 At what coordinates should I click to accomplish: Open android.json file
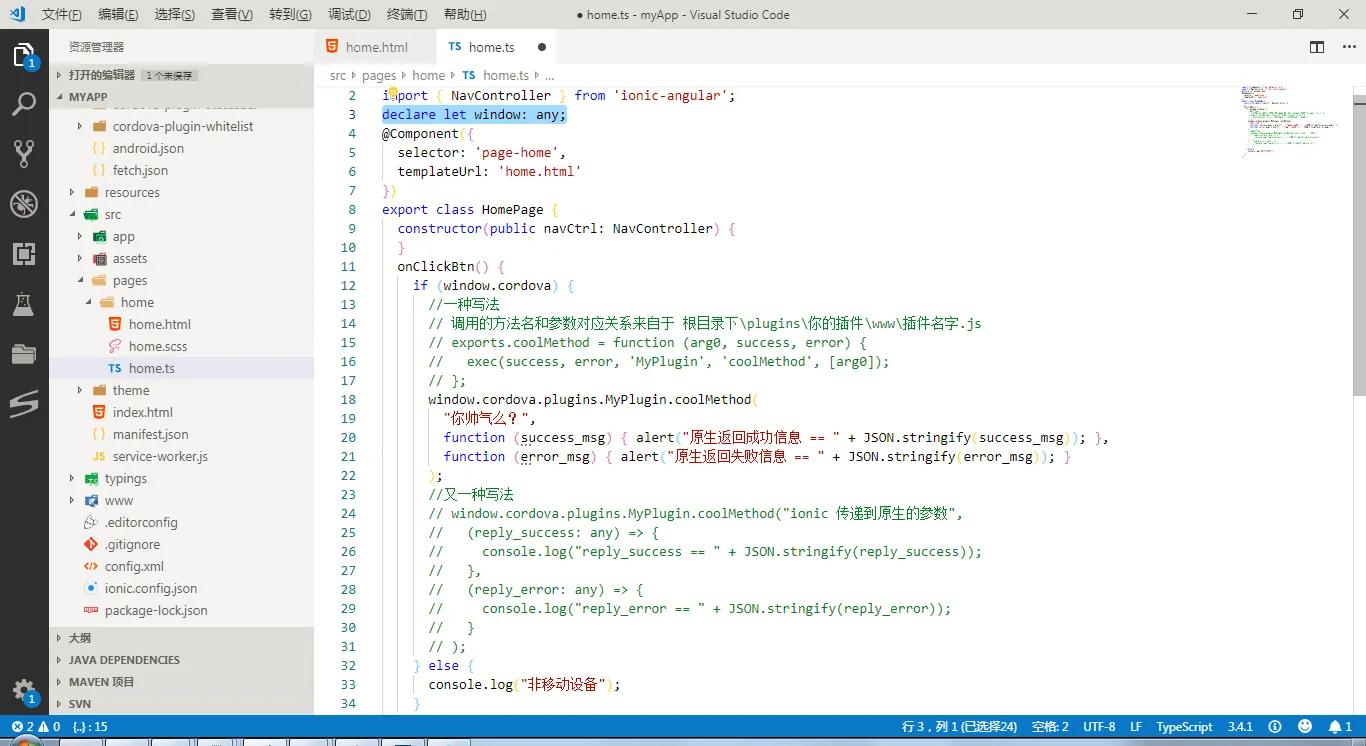[182, 148]
